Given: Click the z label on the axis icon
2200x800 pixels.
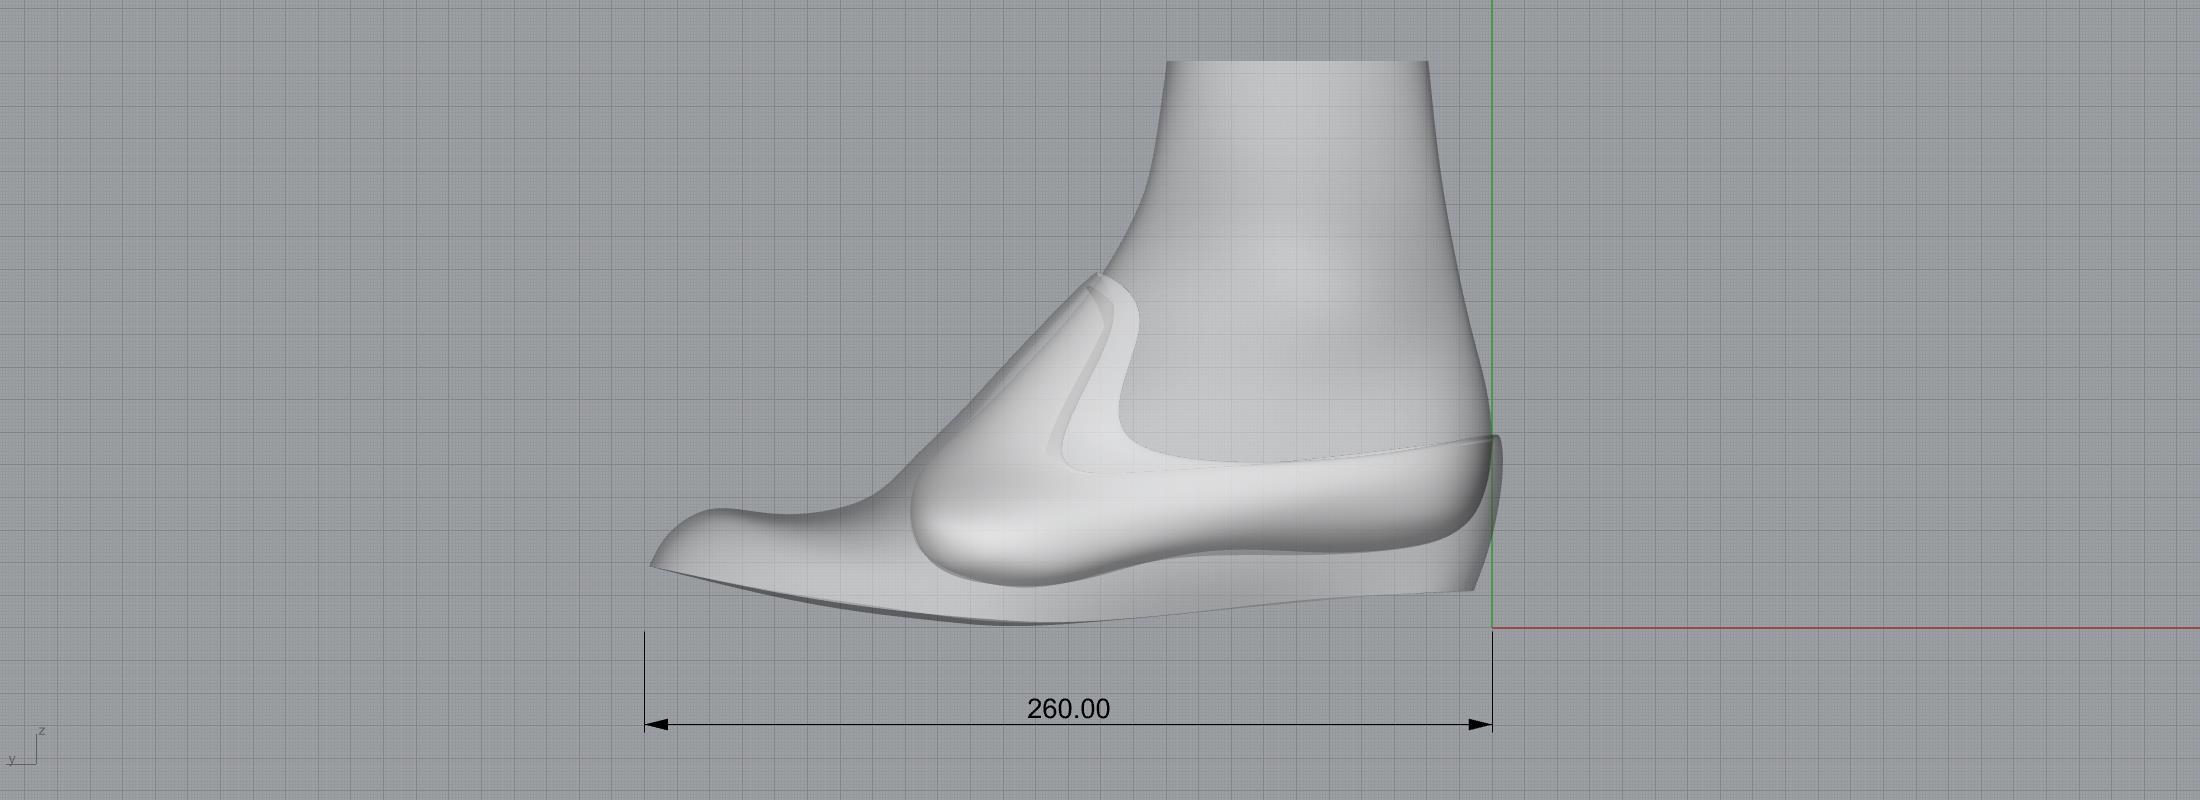Looking at the screenshot, I should click(42, 731).
